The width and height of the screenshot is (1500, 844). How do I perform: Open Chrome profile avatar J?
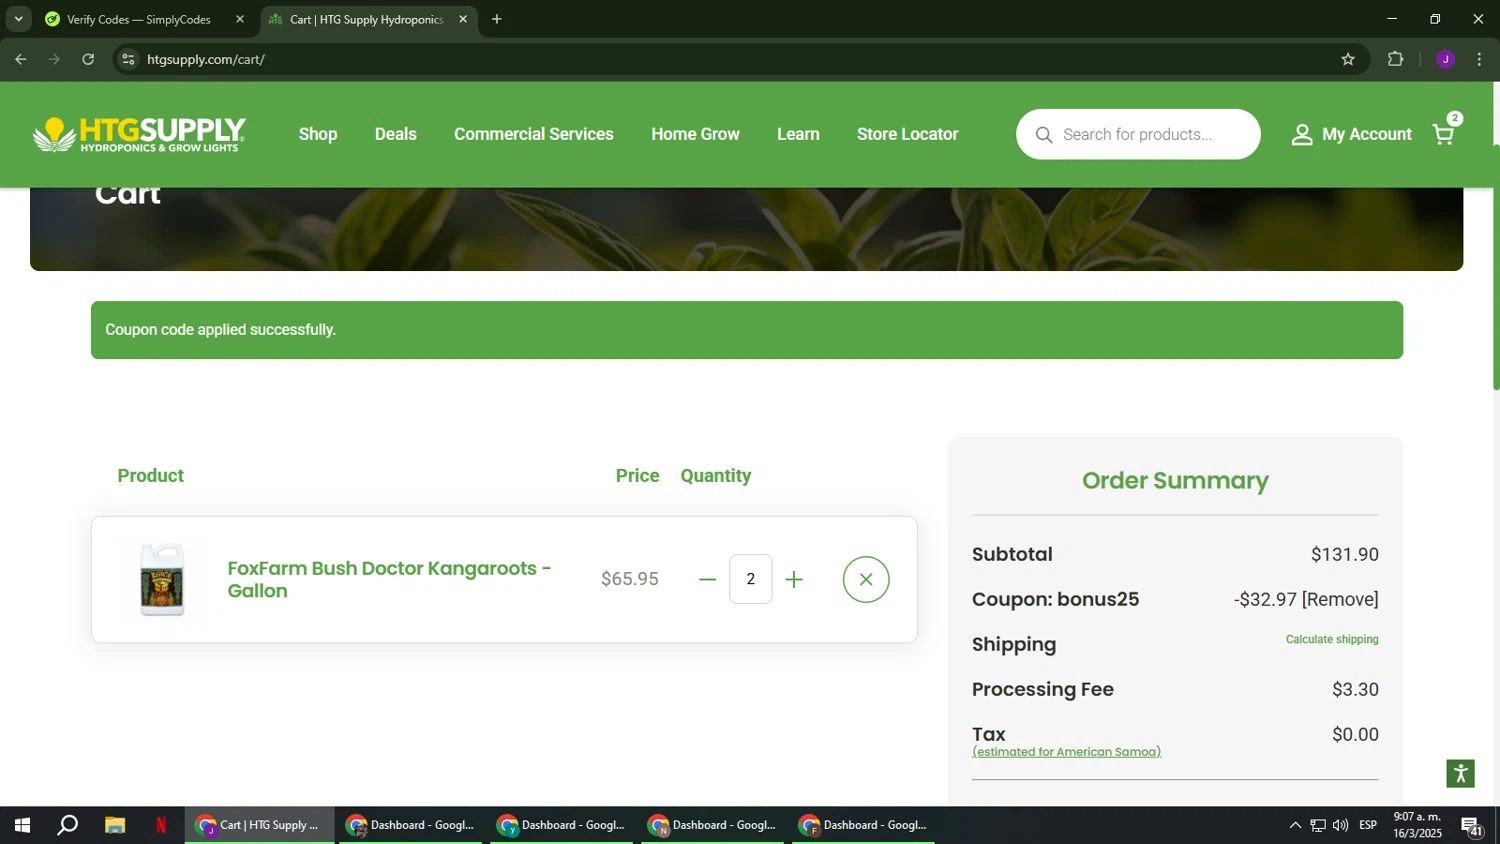click(x=1445, y=60)
